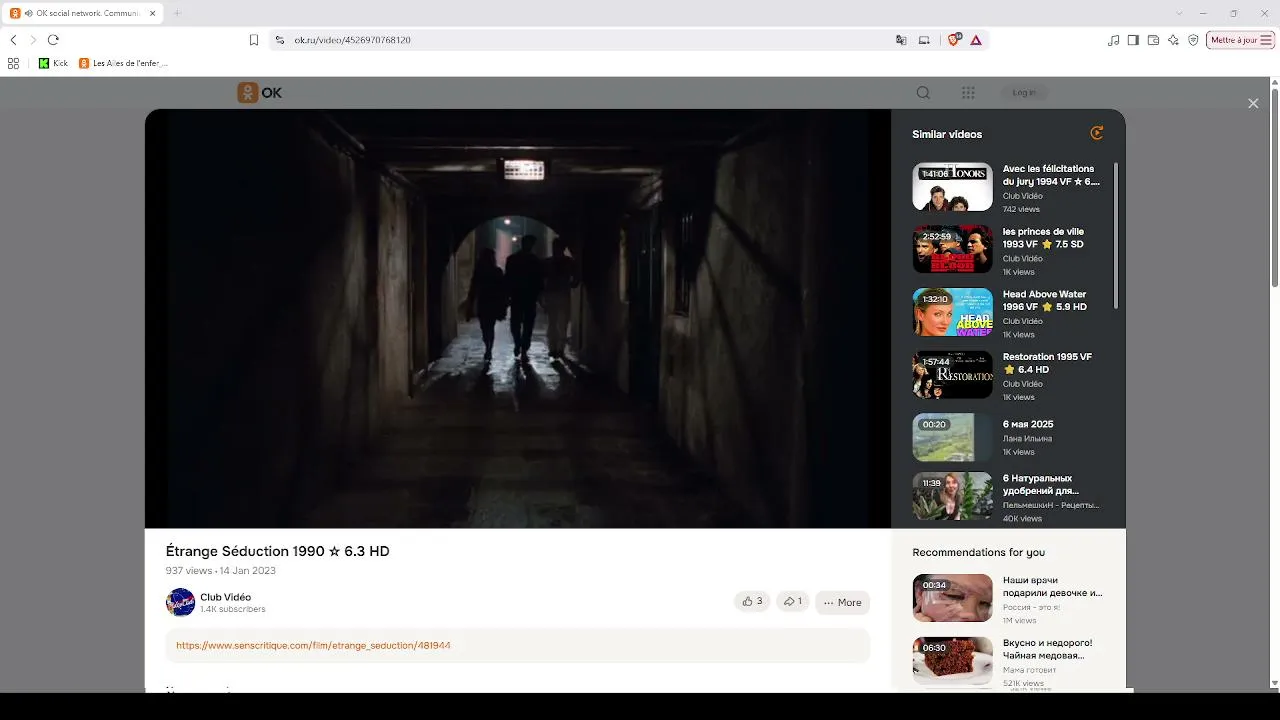Screen dimensions: 1280x720
Task: Open the Brave VPN shield icon
Action: pyautogui.click(x=1193, y=40)
